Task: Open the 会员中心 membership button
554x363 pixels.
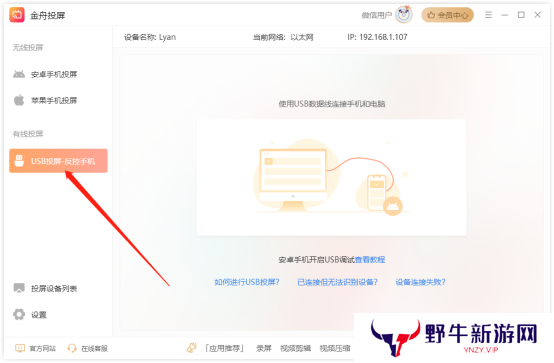Action: tap(447, 15)
